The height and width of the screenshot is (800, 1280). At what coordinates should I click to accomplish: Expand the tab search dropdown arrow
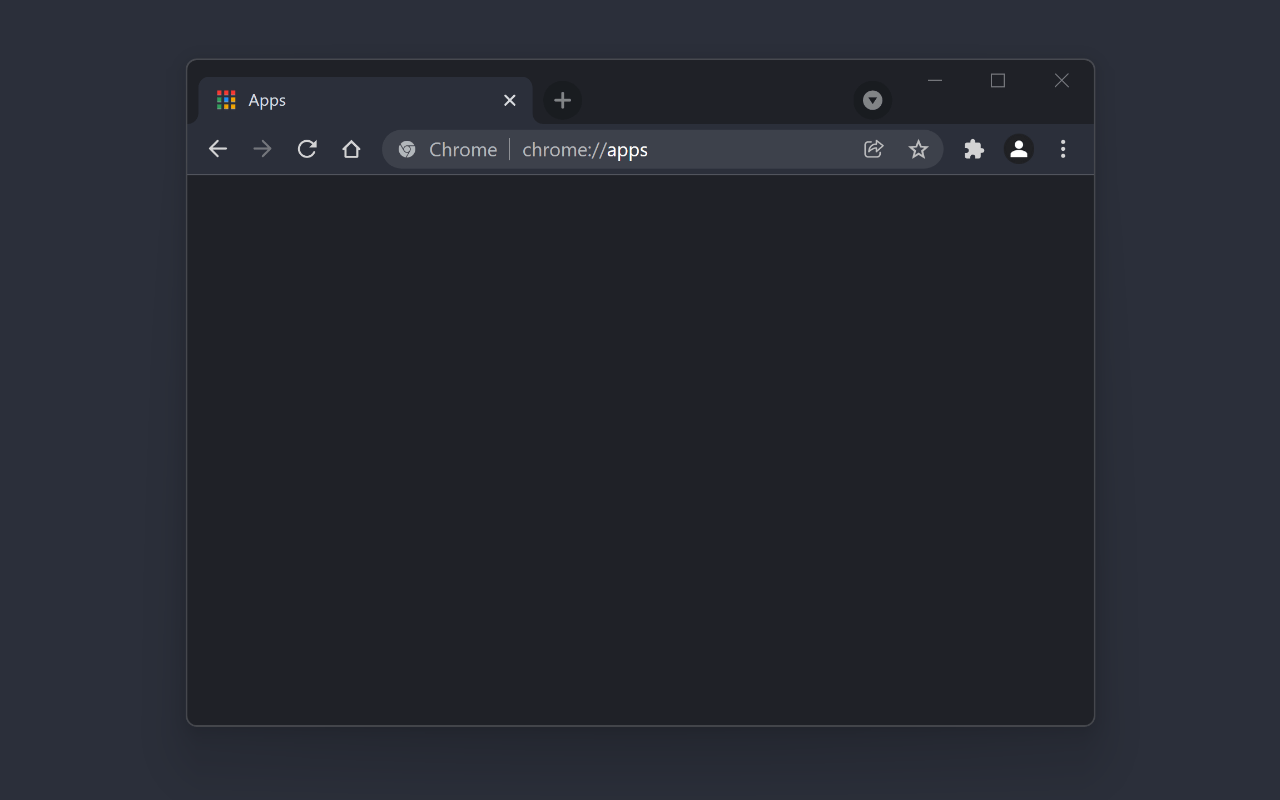pos(872,100)
